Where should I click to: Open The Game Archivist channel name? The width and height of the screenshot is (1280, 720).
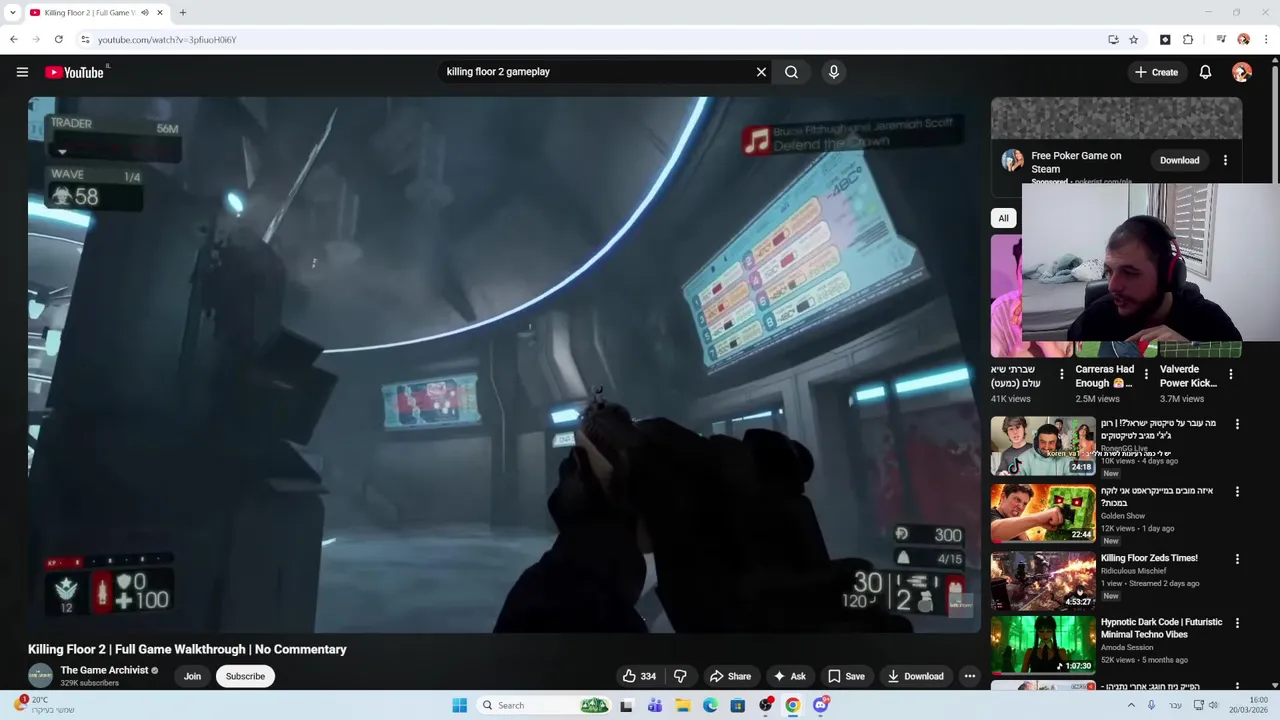(x=104, y=670)
